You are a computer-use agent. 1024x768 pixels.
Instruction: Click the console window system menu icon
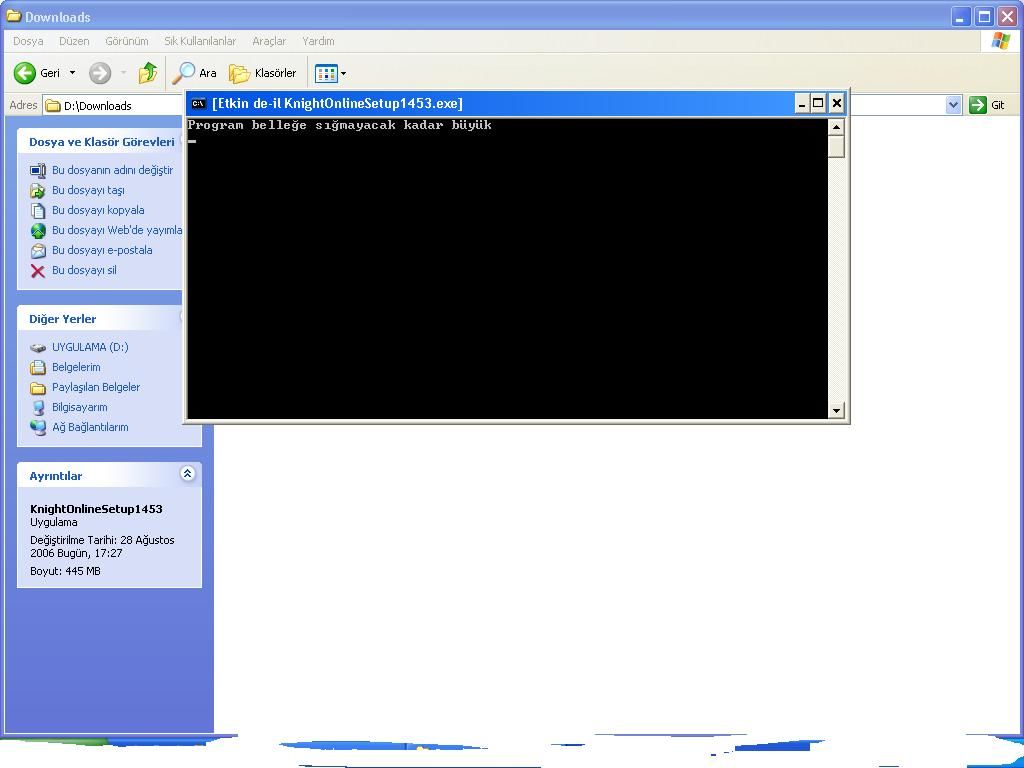tap(199, 103)
